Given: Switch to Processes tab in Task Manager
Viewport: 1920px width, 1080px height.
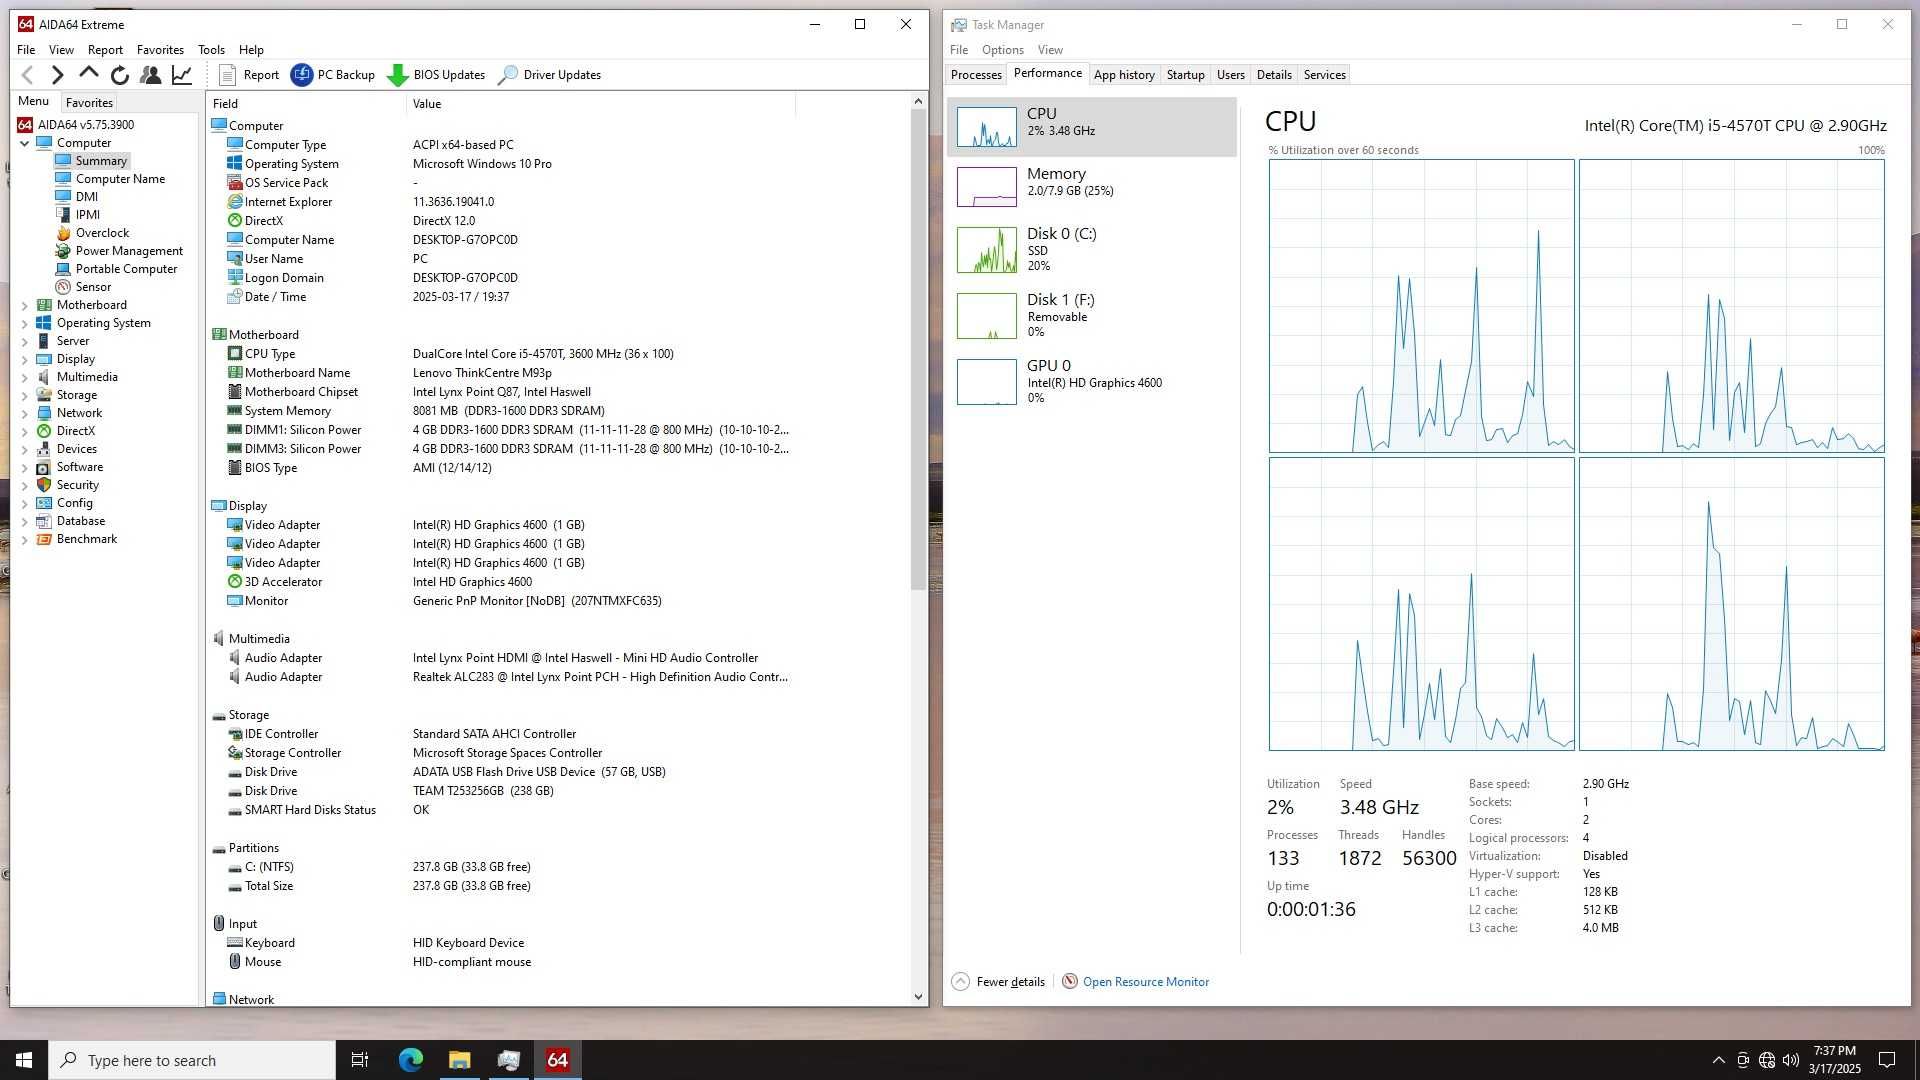Looking at the screenshot, I should (x=976, y=75).
